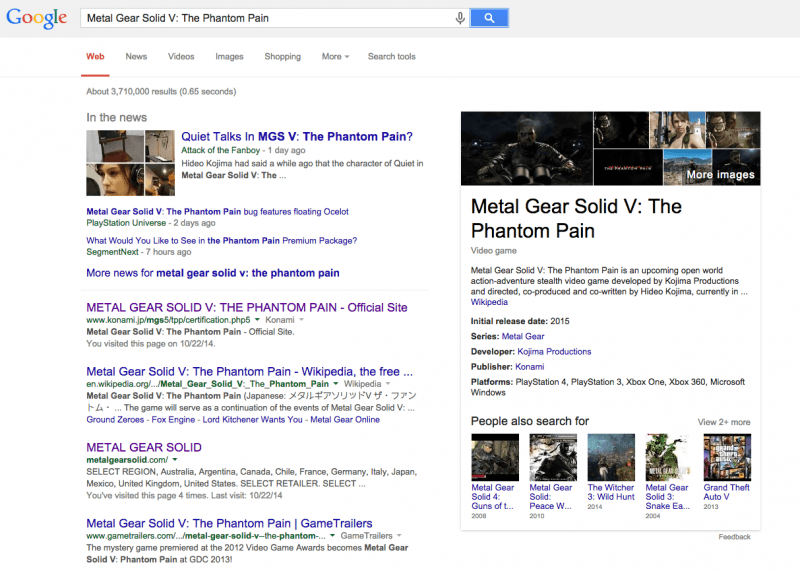Open Wikipedia link in knowledge panel description
Viewport: 800px width, 573px height.
pos(489,302)
